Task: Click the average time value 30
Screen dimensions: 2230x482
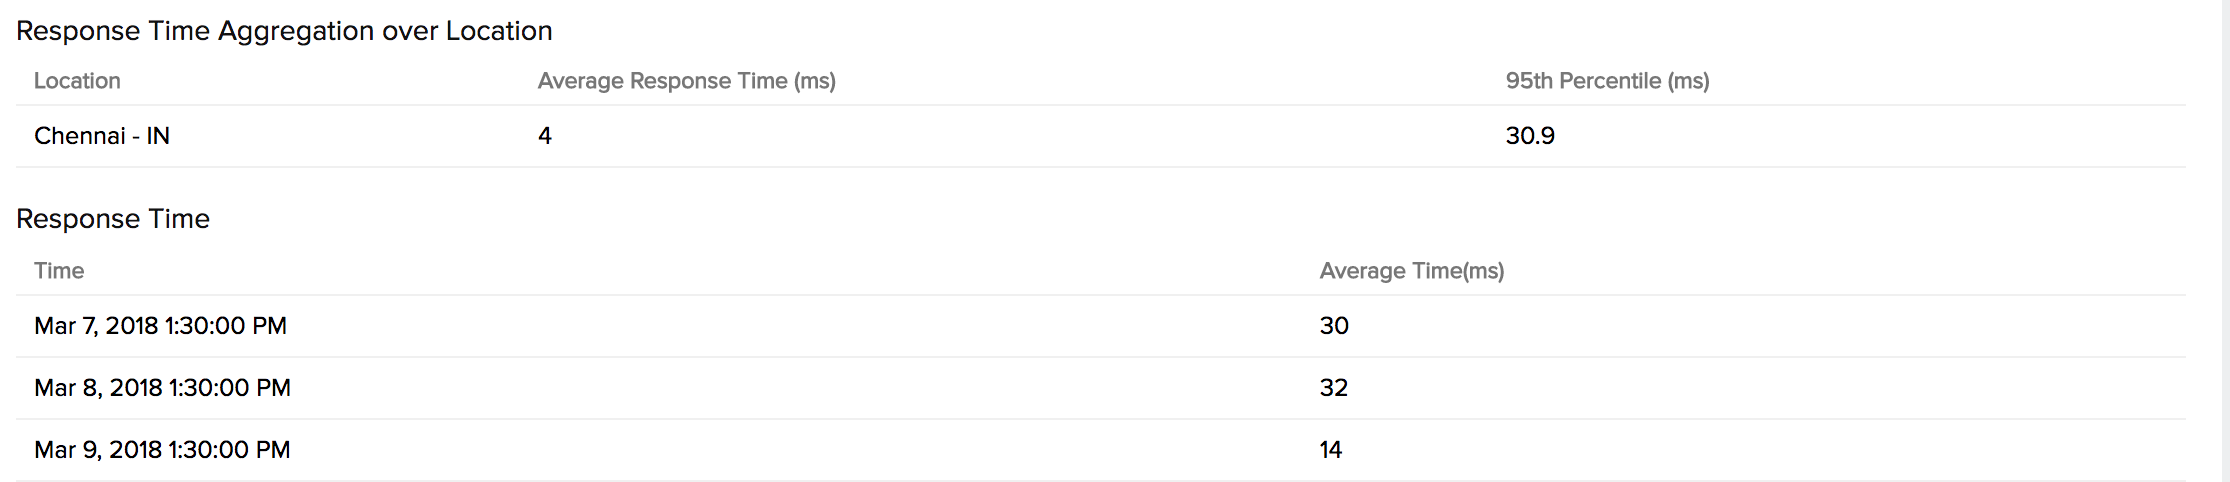Action: (1334, 326)
